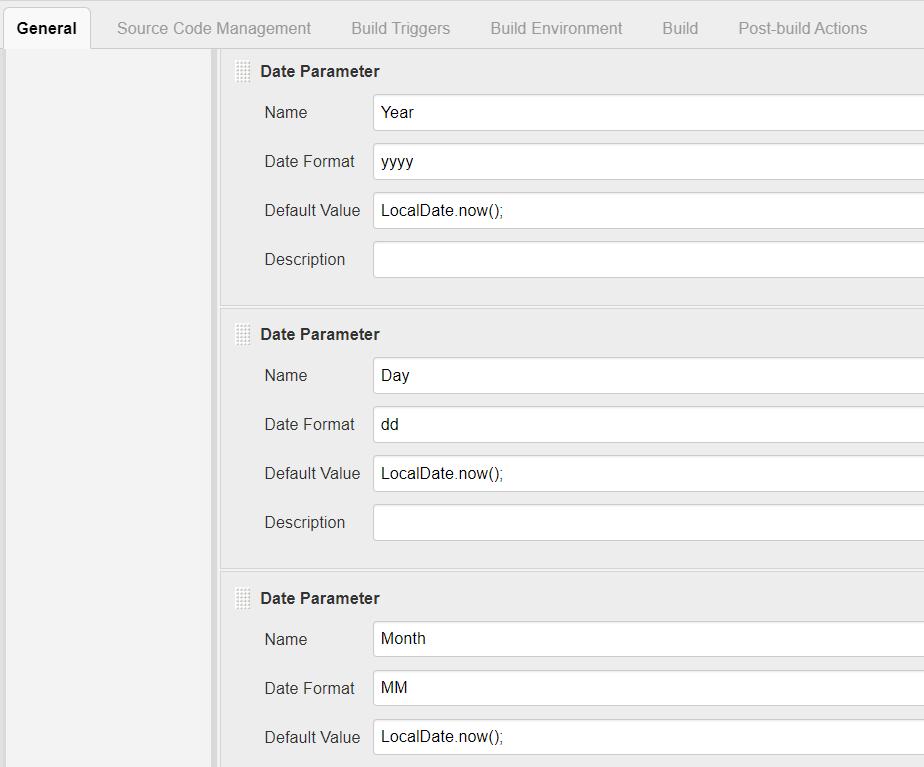Click the Description field of Day parameter
This screenshot has width=924, height=767.
point(648,522)
